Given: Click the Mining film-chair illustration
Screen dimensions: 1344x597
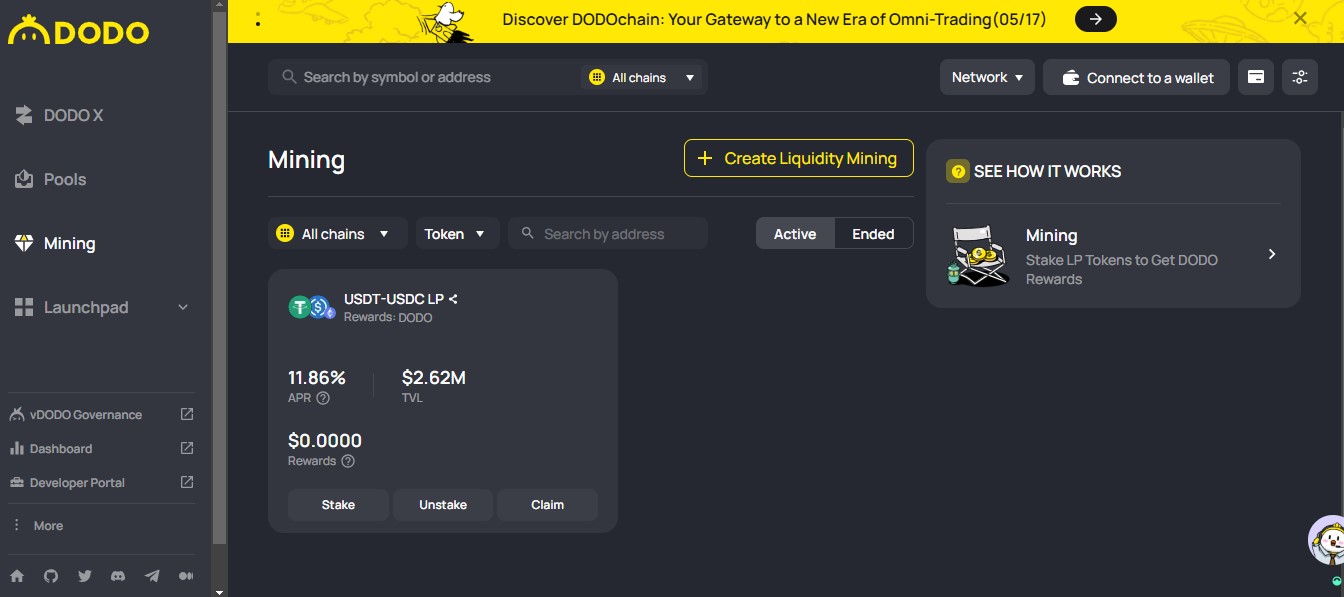Looking at the screenshot, I should click(x=977, y=255).
